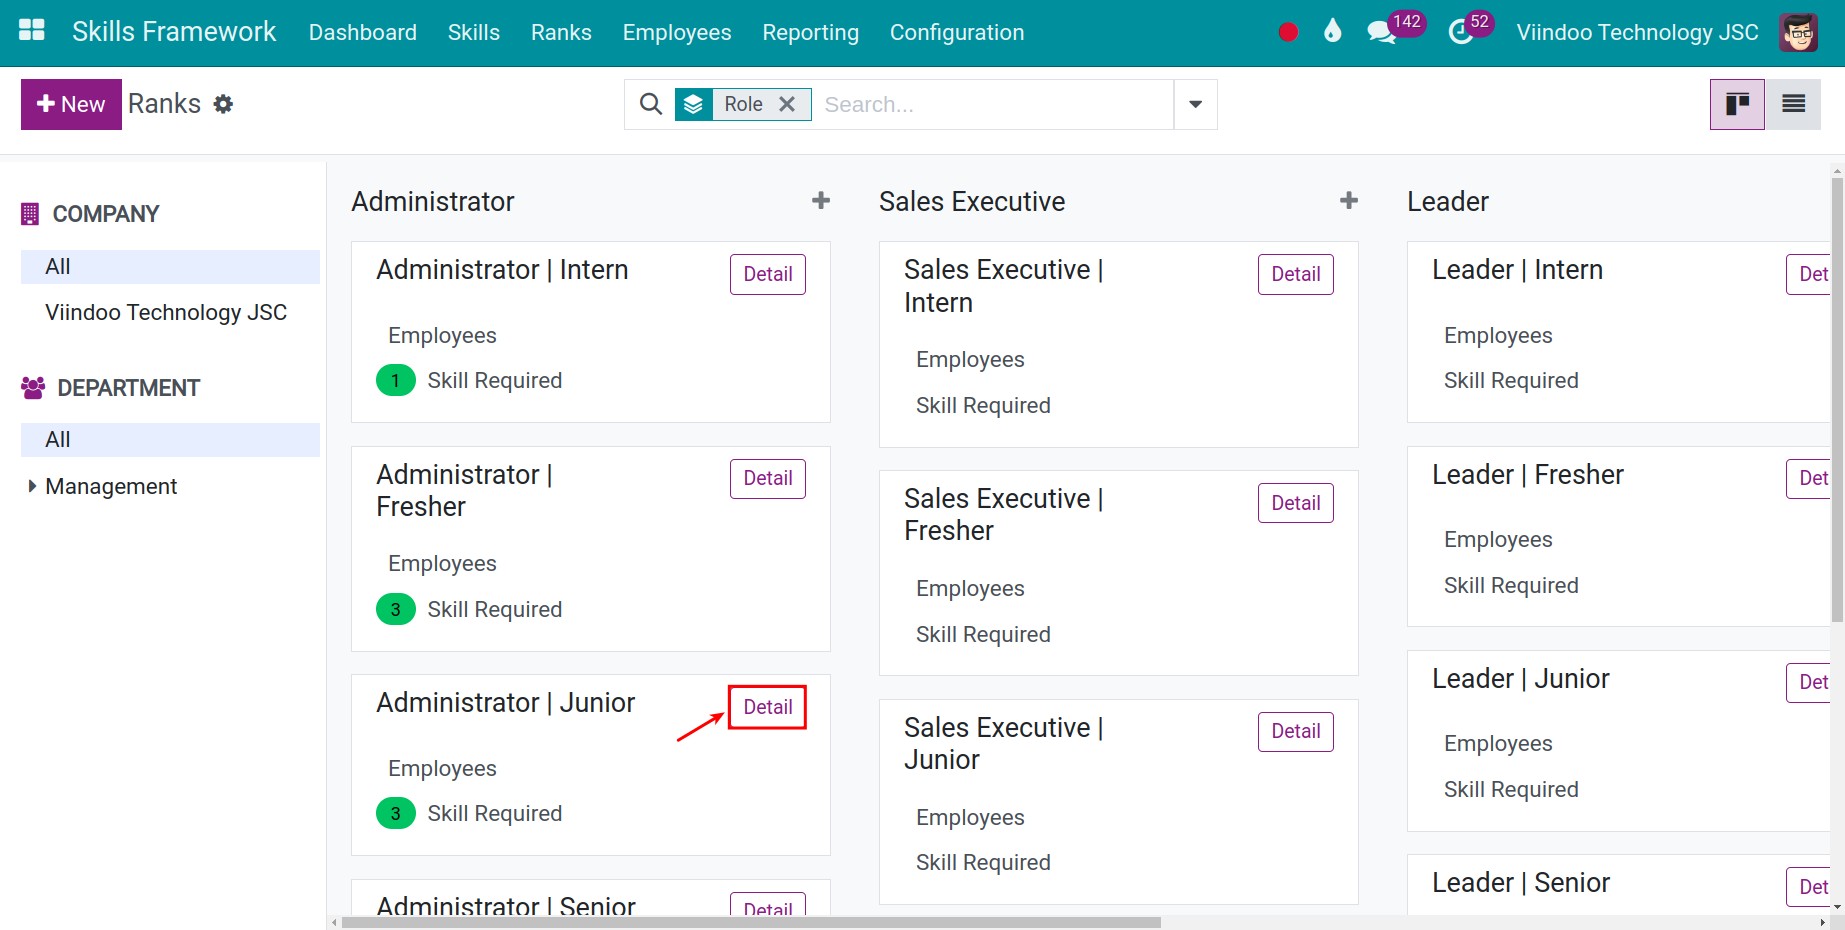This screenshot has width=1845, height=930.
Task: Click Employees on Sales Executive Intern card
Action: (x=970, y=359)
